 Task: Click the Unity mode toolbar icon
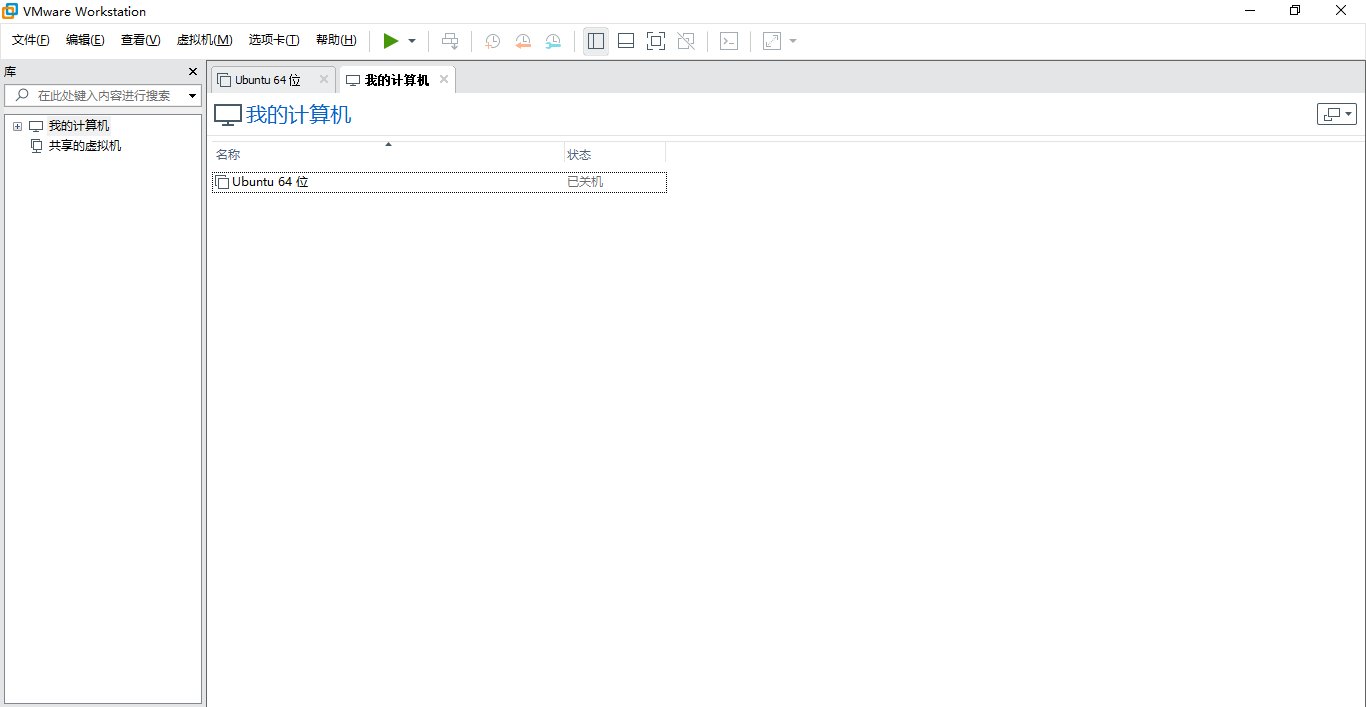[x=686, y=41]
